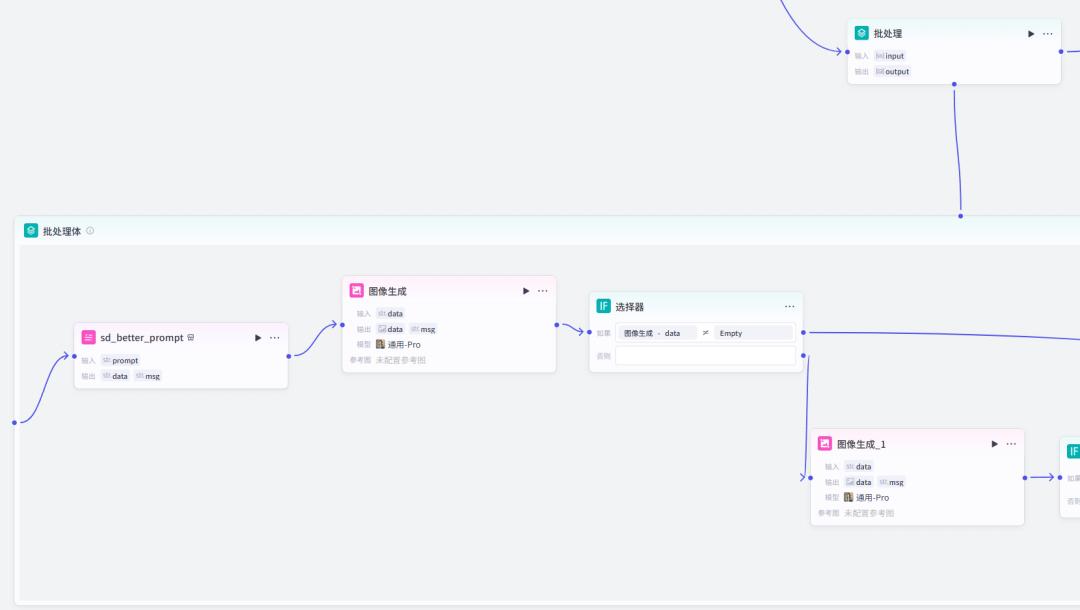Open the 选择器 node more options menu
Image resolution: width=1080 pixels, height=610 pixels.
[x=790, y=306]
